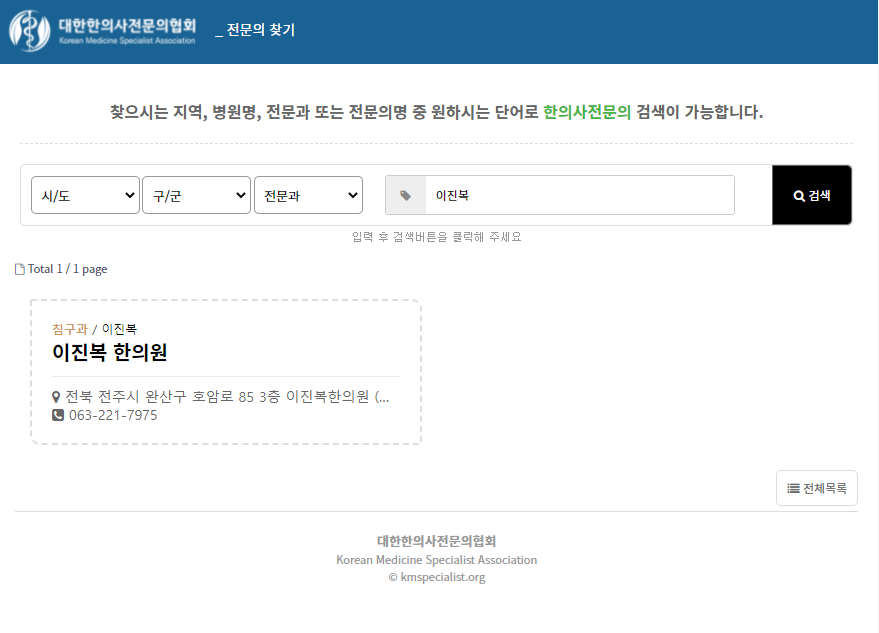Click the black 검색 search button
Viewport: 879px width, 633px height.
pos(812,195)
